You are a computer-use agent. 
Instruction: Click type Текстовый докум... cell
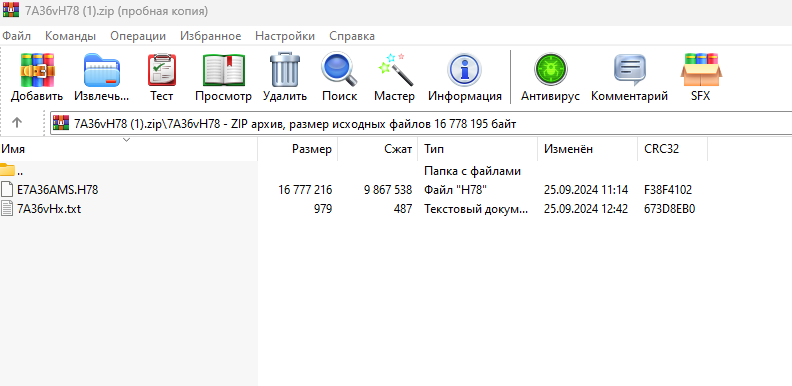tap(476, 209)
